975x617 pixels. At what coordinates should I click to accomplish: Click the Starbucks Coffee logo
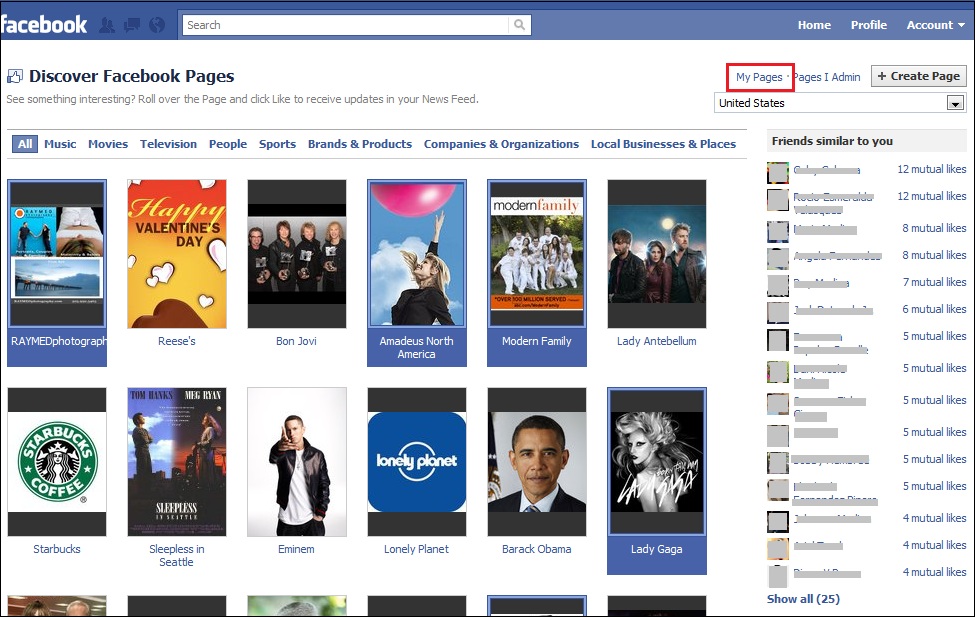(57, 462)
